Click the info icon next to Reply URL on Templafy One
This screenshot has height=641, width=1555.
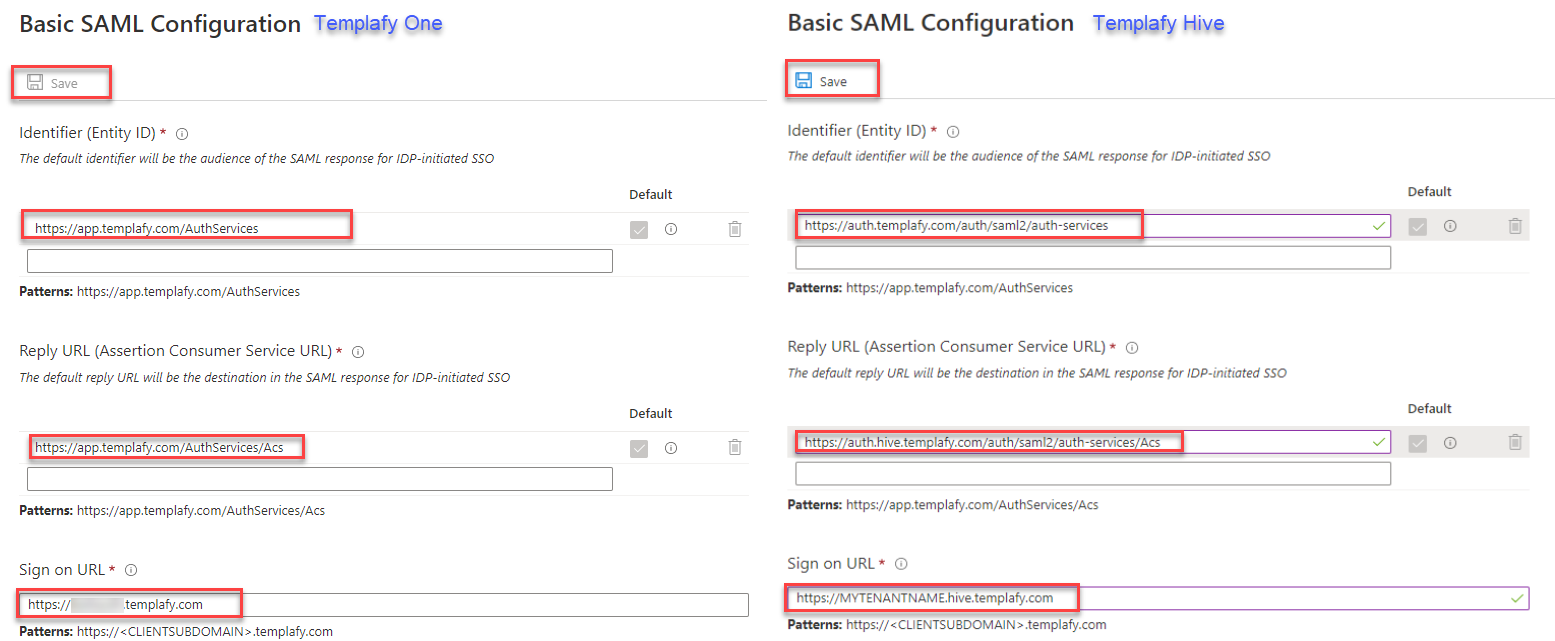(x=358, y=351)
